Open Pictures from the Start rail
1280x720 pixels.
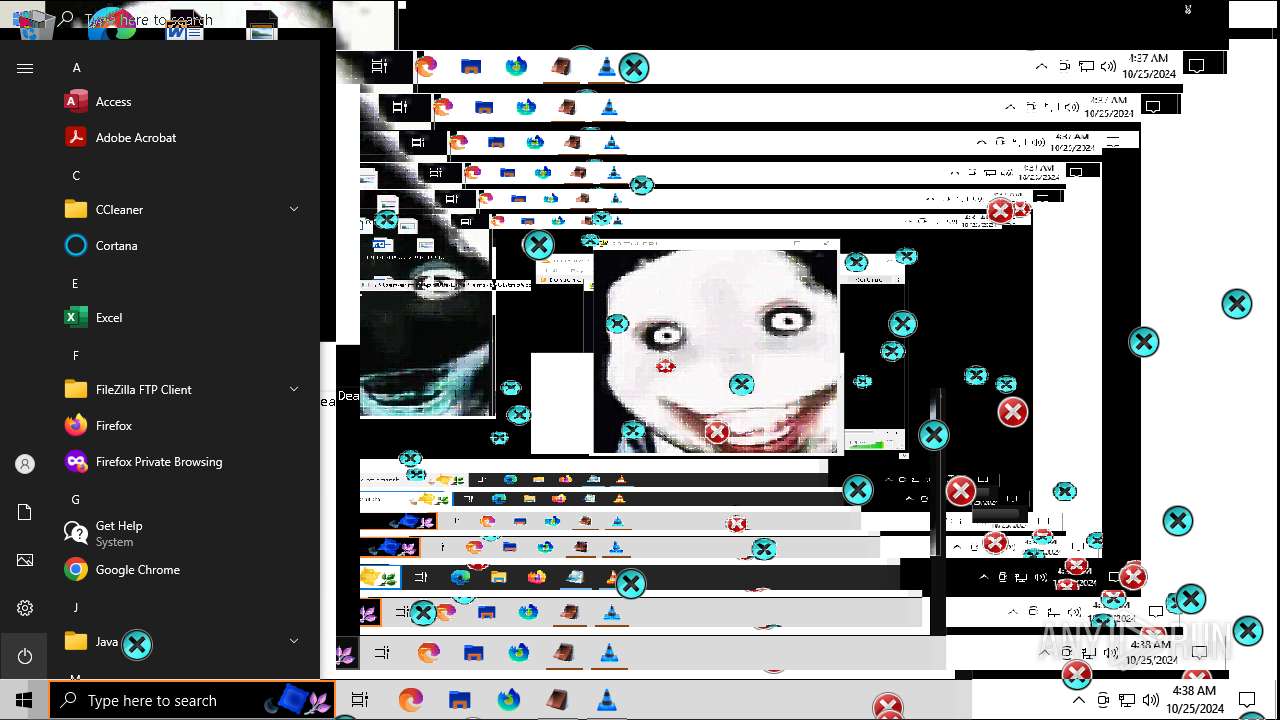(x=25, y=560)
